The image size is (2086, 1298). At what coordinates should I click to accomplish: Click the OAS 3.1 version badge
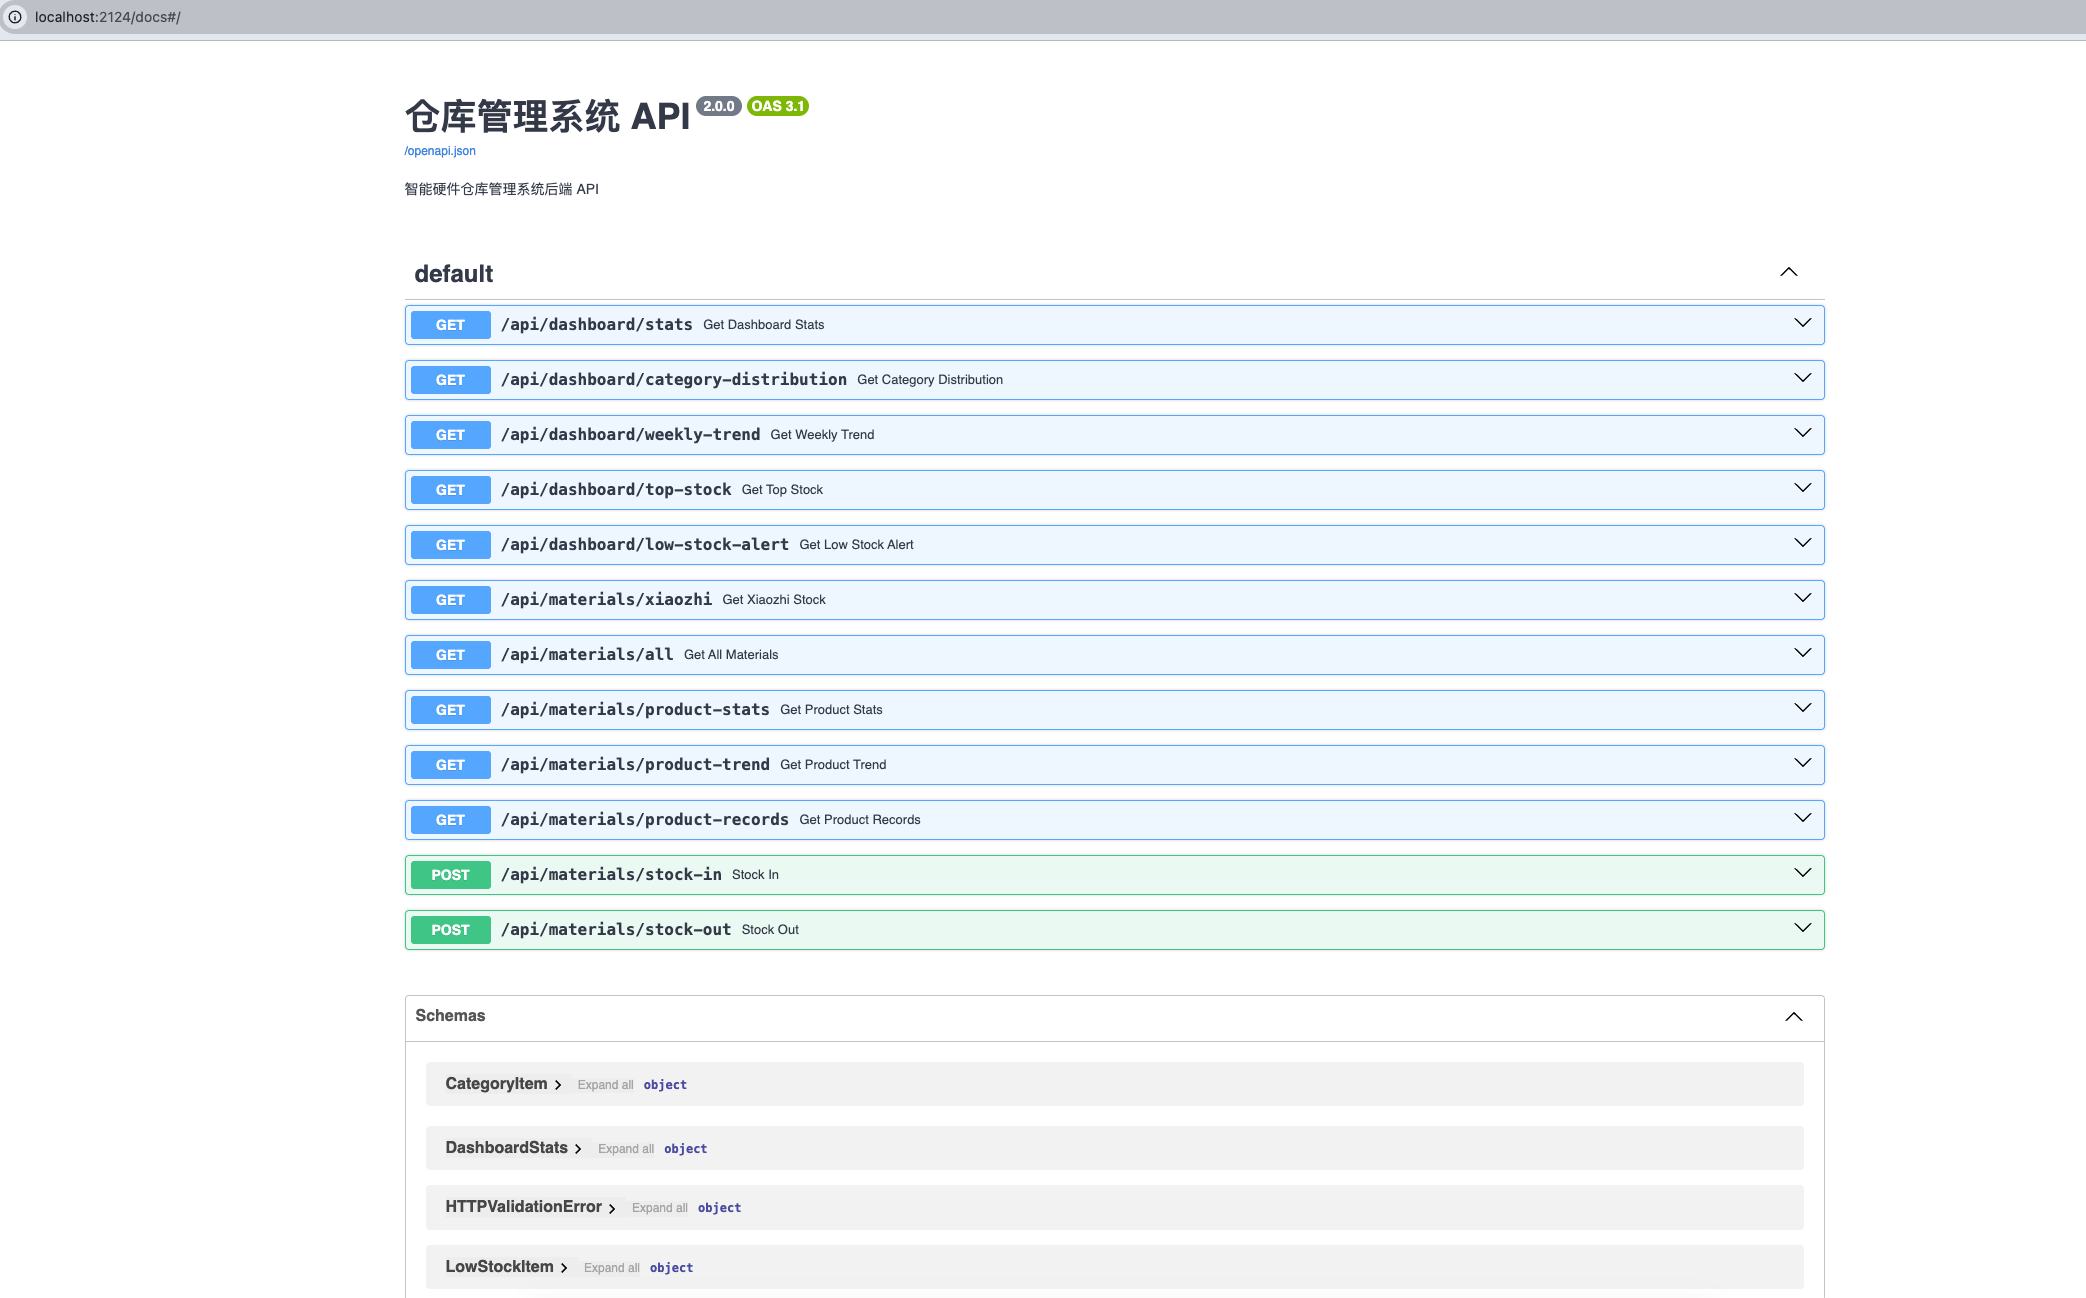[777, 106]
